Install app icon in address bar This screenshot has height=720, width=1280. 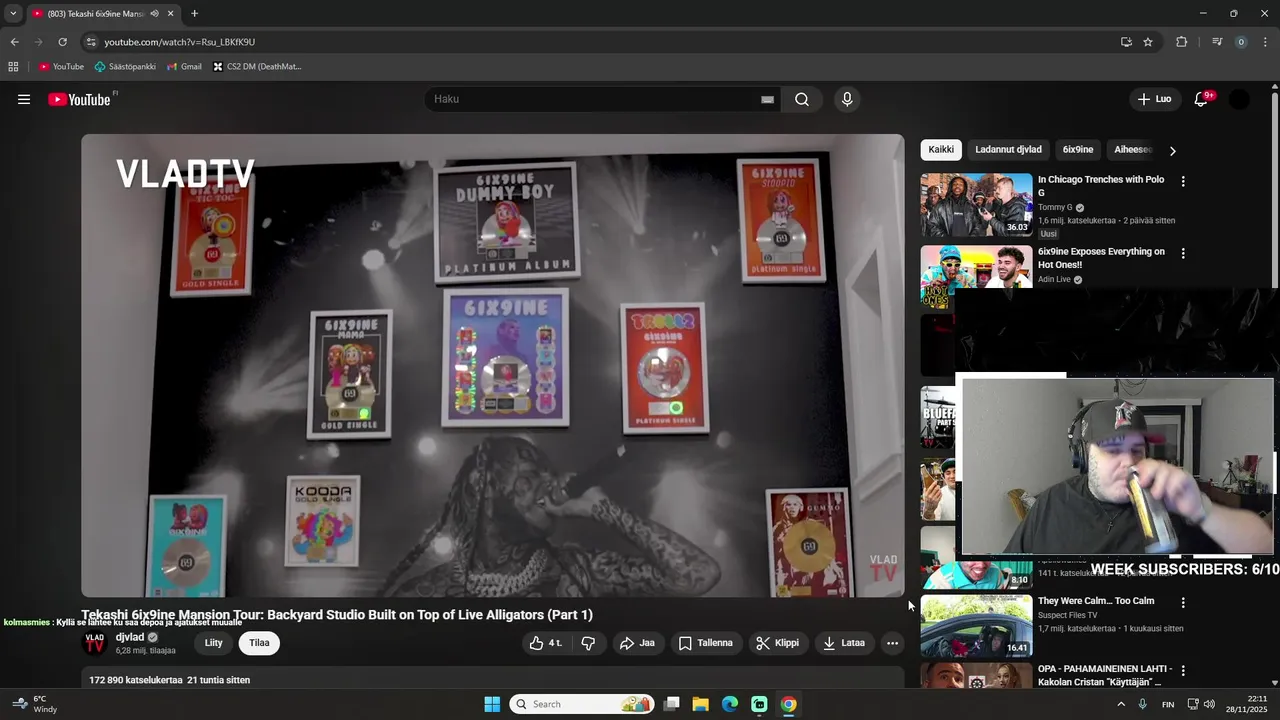tap(1126, 42)
